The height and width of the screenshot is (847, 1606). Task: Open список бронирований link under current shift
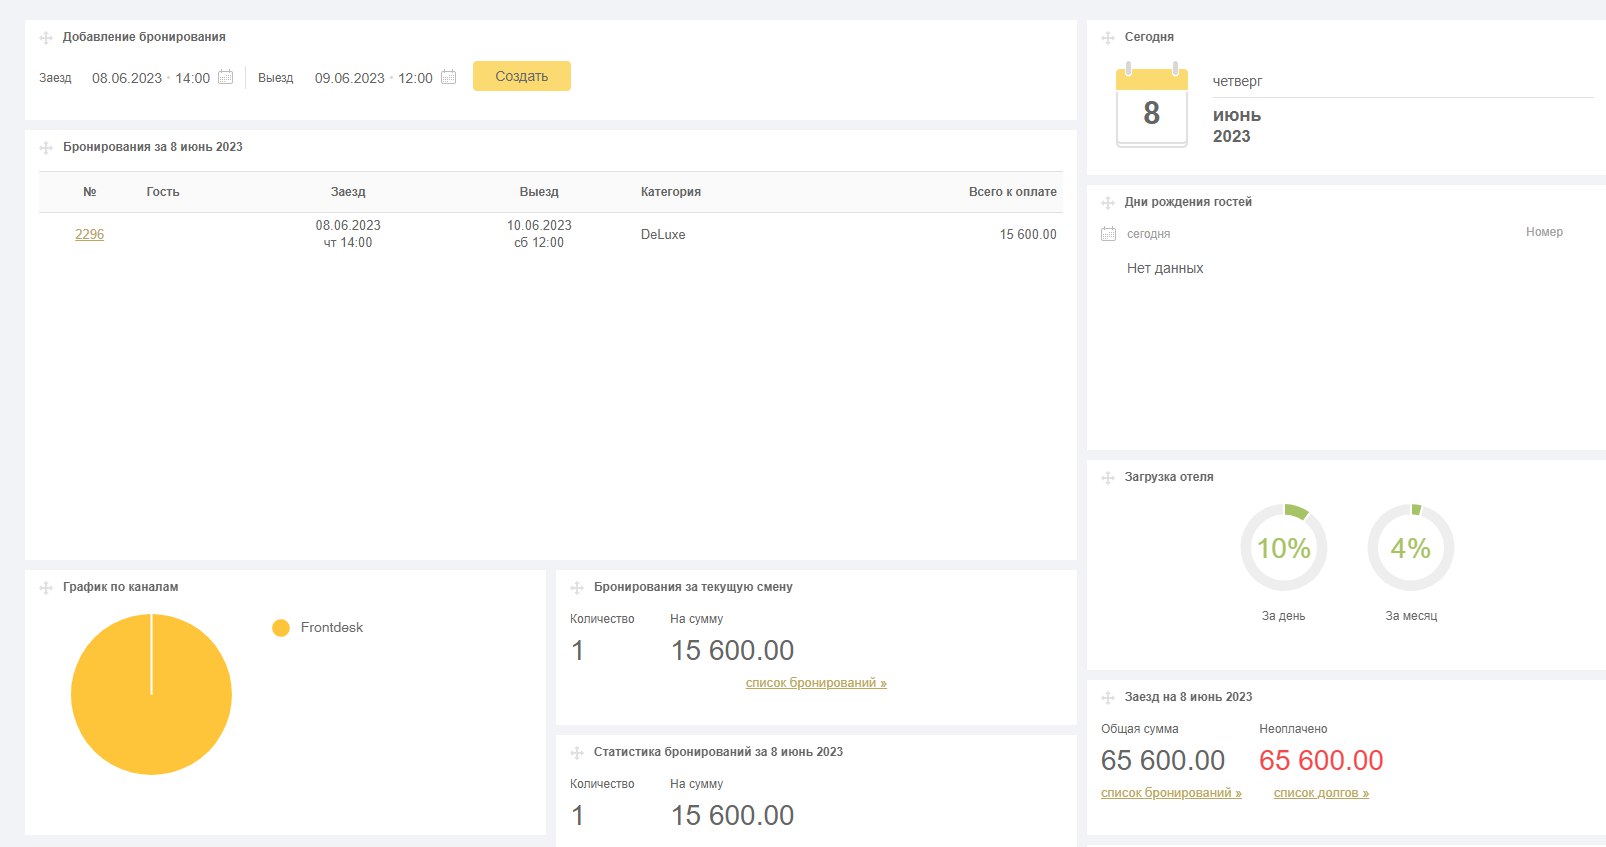816,683
